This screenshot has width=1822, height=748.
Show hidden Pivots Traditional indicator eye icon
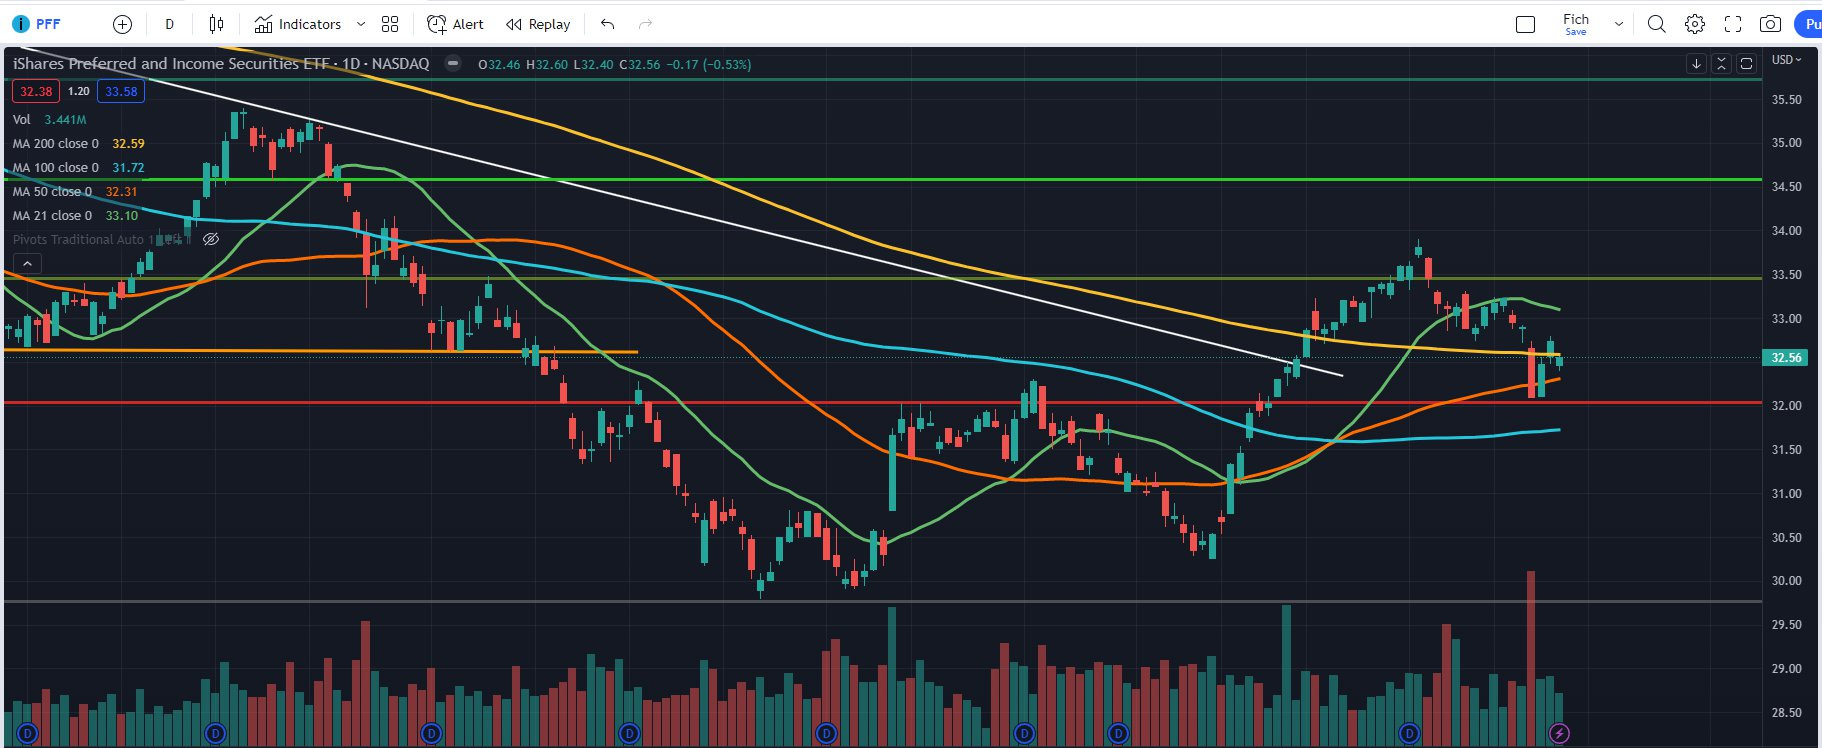pos(211,239)
